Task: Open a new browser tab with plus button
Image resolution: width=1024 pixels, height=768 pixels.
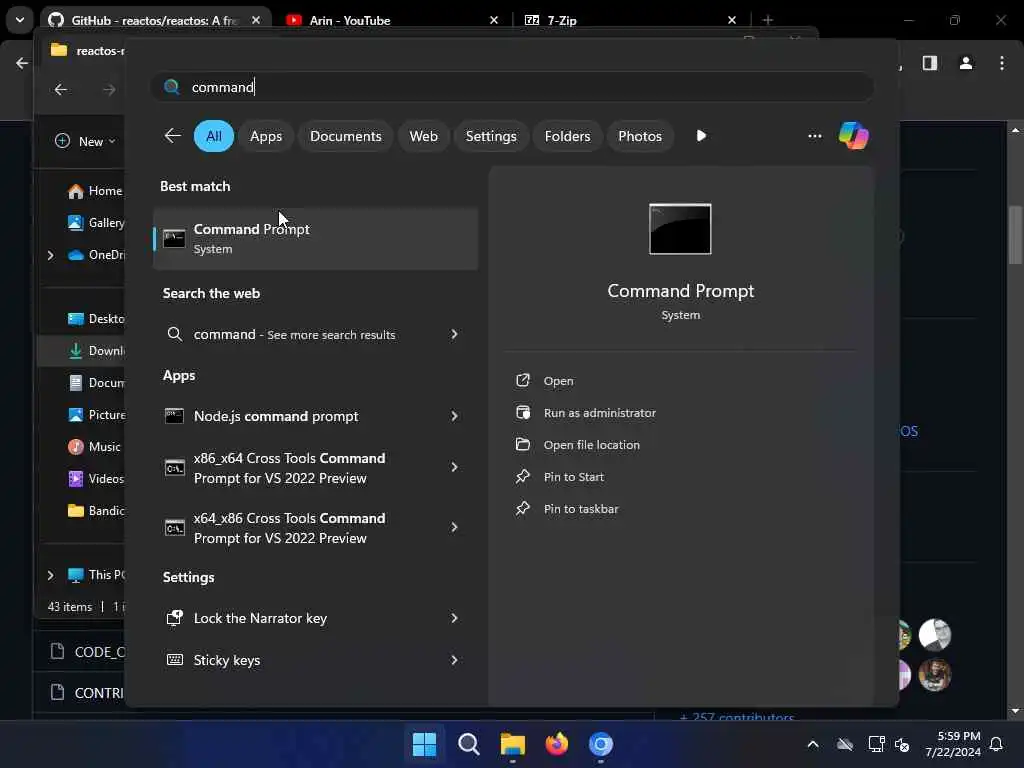Action: click(x=767, y=20)
